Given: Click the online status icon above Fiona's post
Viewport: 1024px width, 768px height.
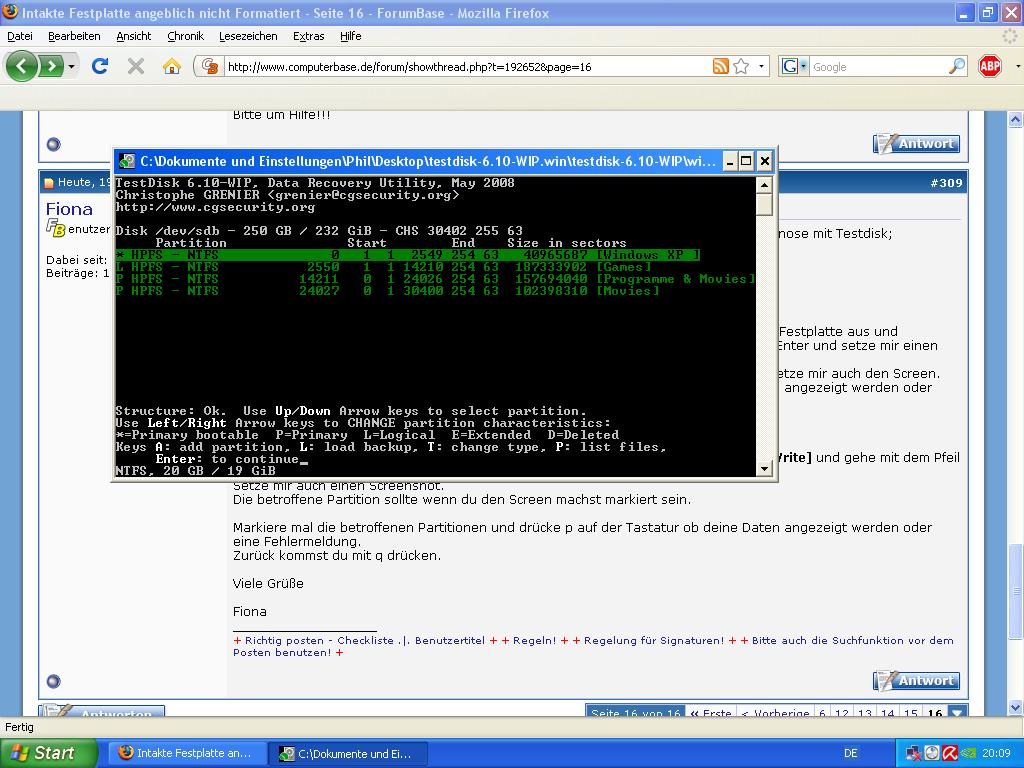Looking at the screenshot, I should pyautogui.click(x=54, y=144).
